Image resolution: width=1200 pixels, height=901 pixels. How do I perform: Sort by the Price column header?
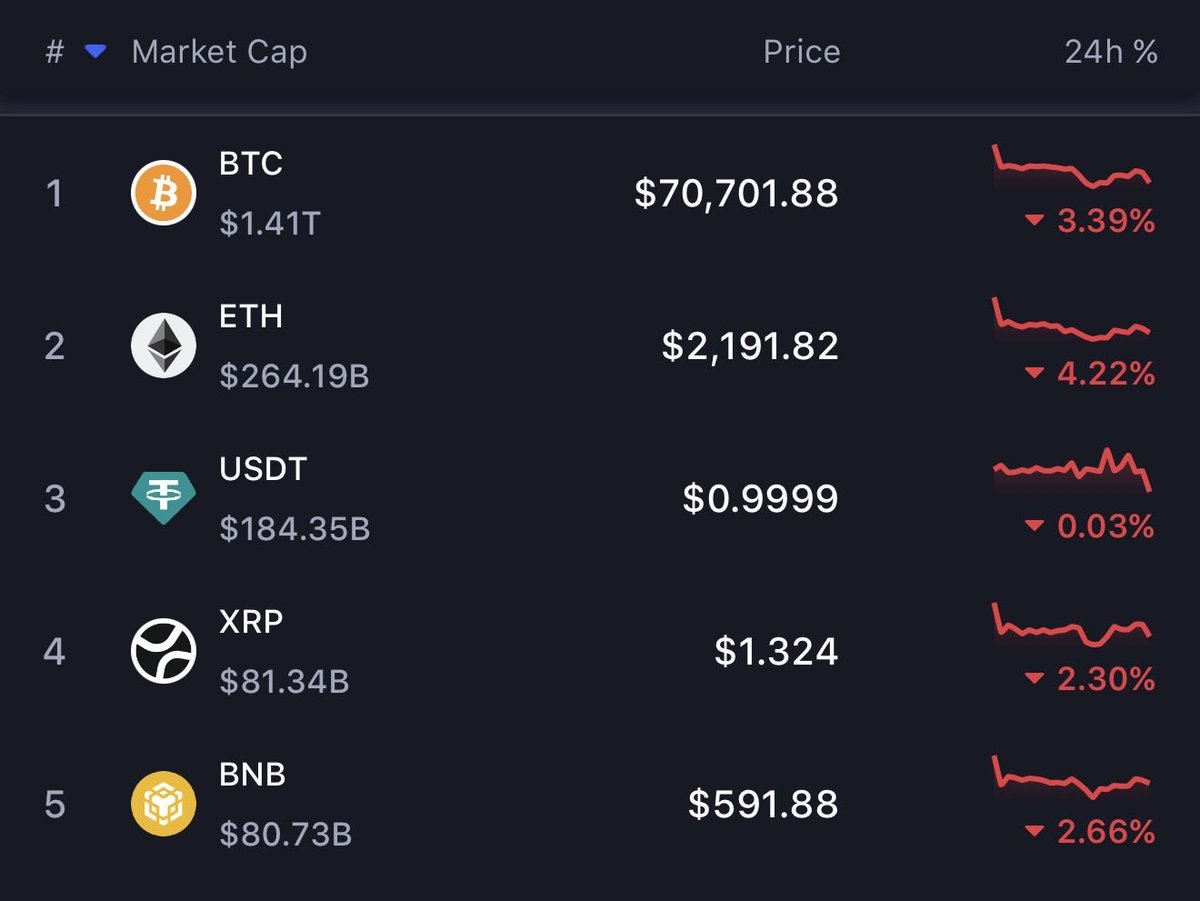coord(801,52)
